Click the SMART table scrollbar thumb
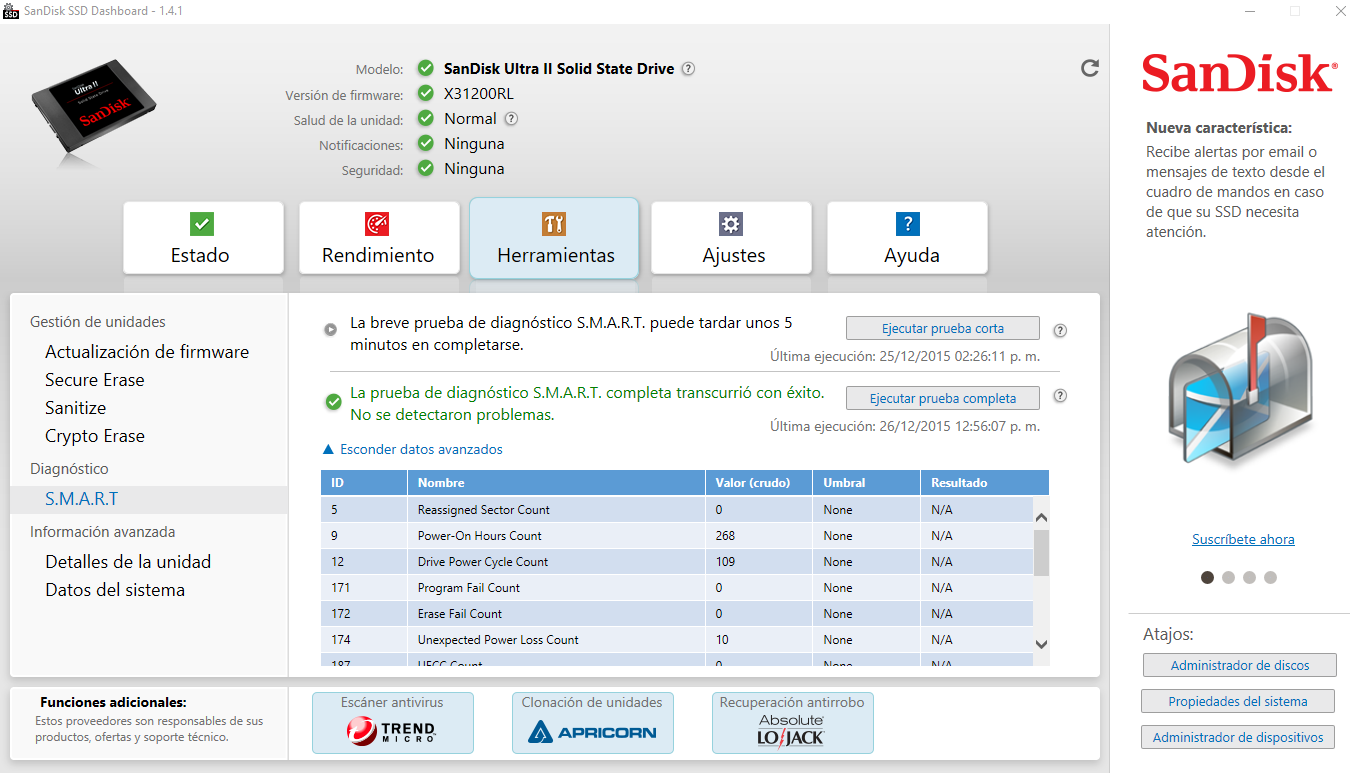This screenshot has width=1362, height=773. tap(1041, 553)
